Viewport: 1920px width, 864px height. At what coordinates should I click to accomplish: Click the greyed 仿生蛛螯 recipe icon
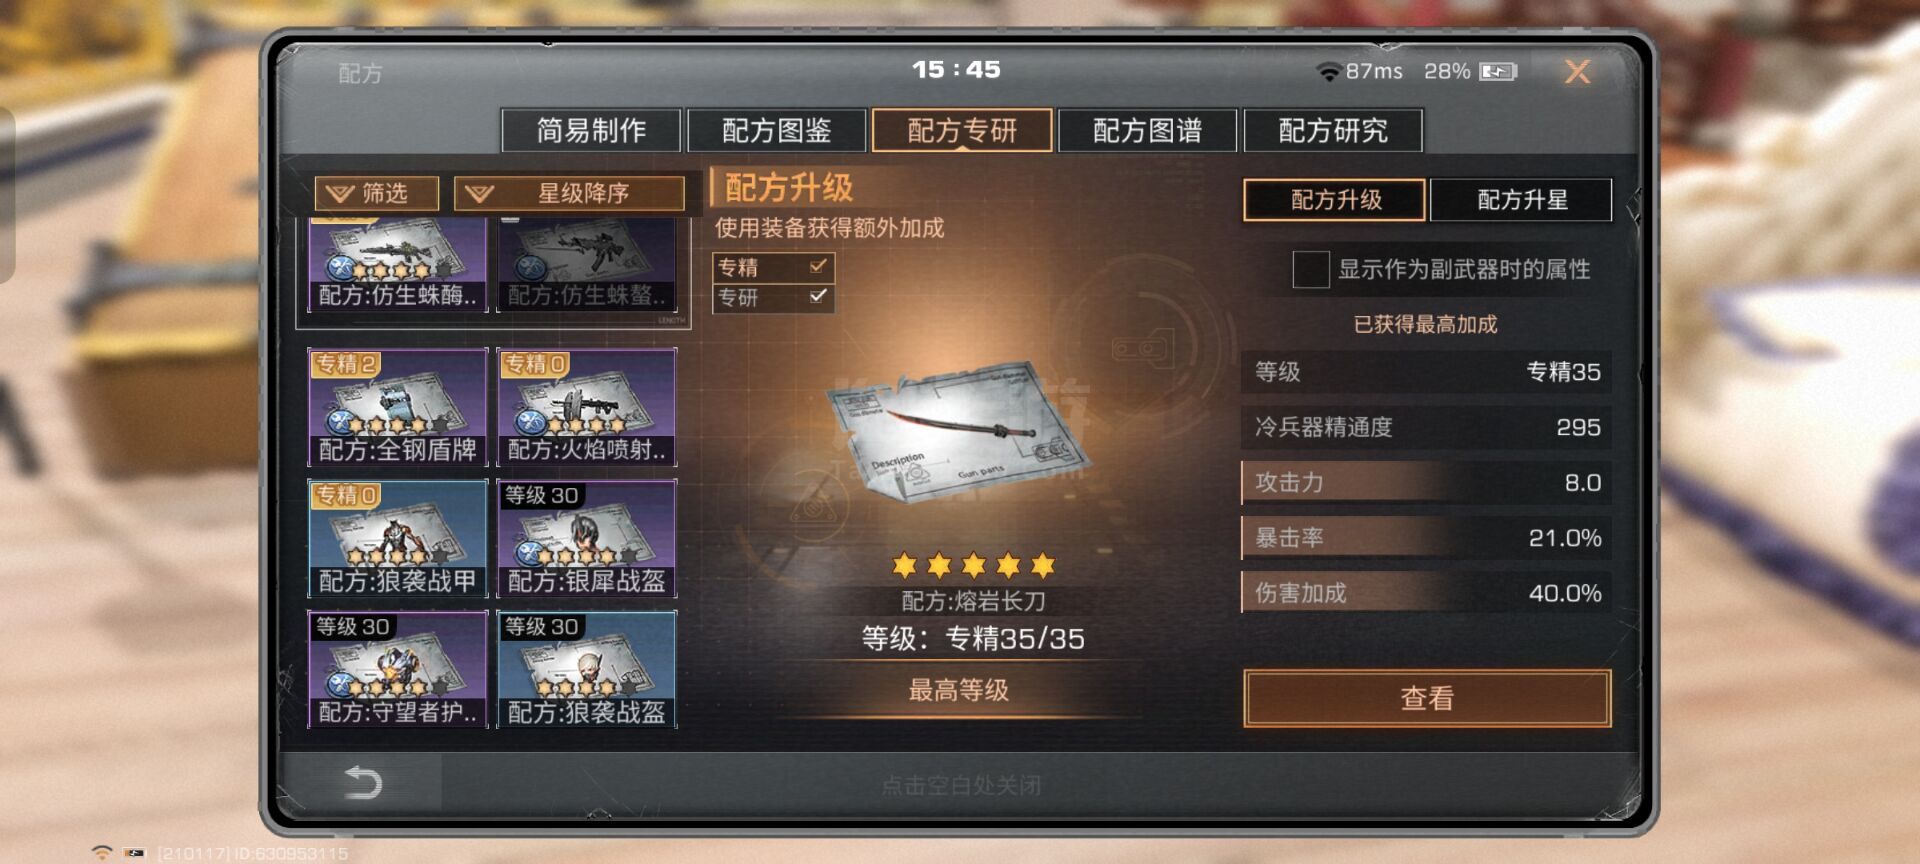[587, 265]
